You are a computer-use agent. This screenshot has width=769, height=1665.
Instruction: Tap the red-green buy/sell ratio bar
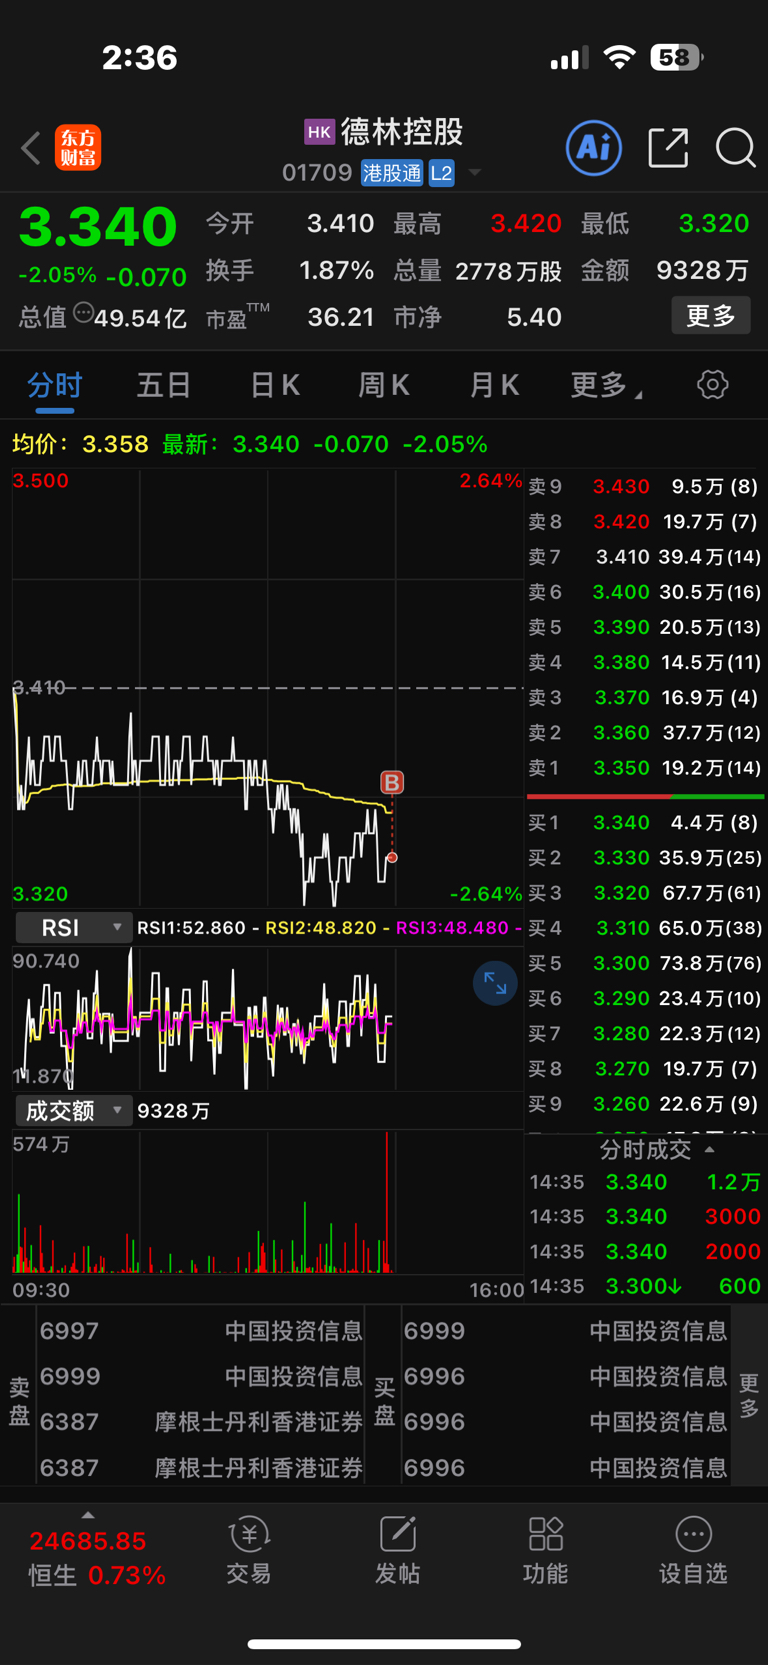pos(645,796)
